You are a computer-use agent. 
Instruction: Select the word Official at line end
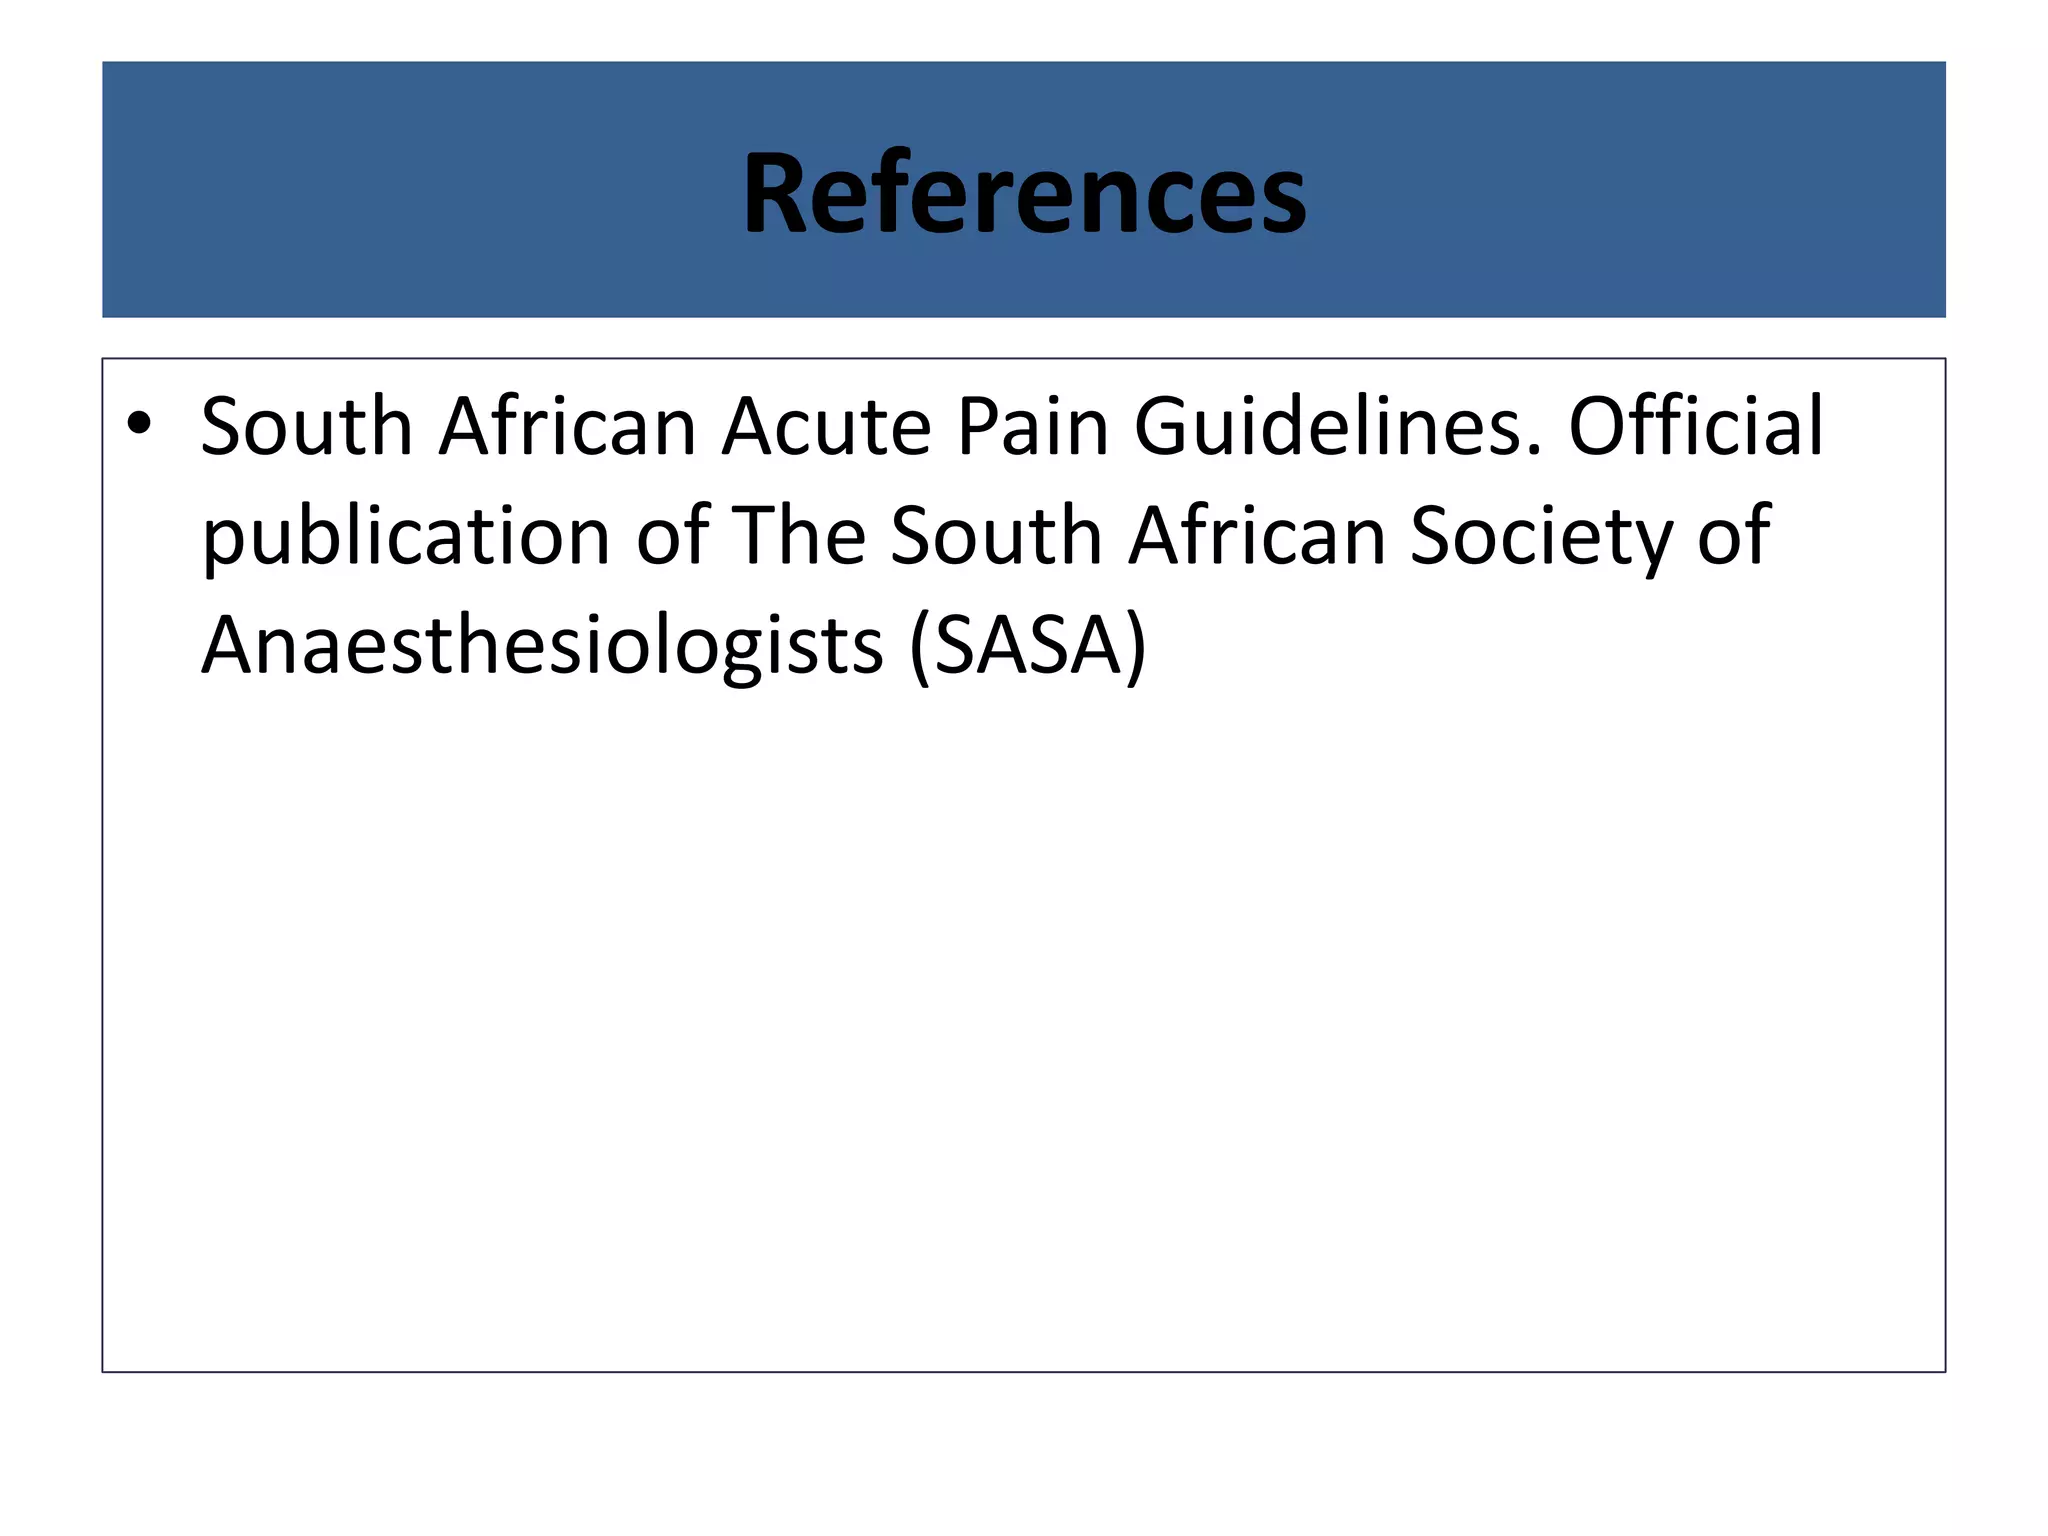[x=1696, y=425]
